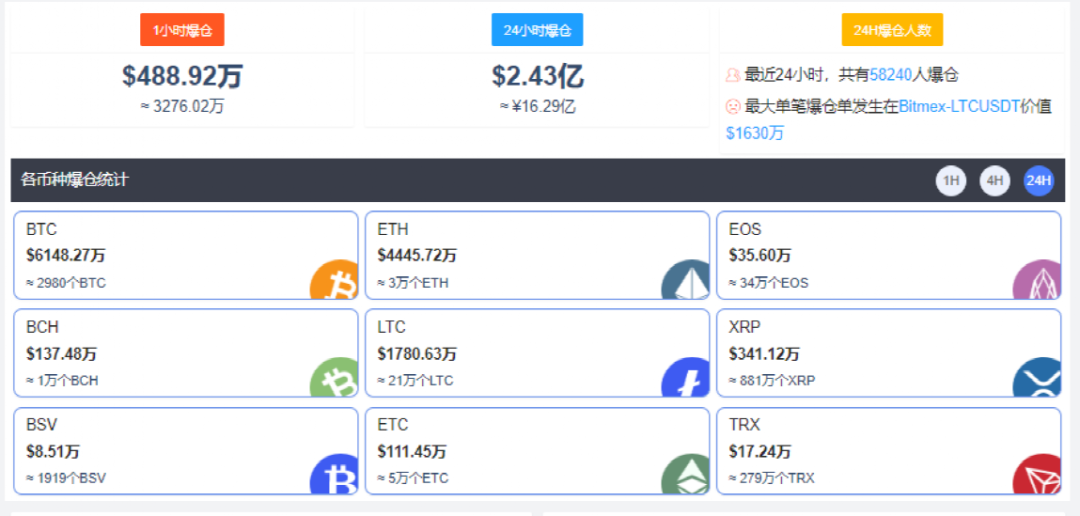The width and height of the screenshot is (1080, 516).
Task: Click the 24H爆仓人数 yellow label
Action: click(x=892, y=30)
